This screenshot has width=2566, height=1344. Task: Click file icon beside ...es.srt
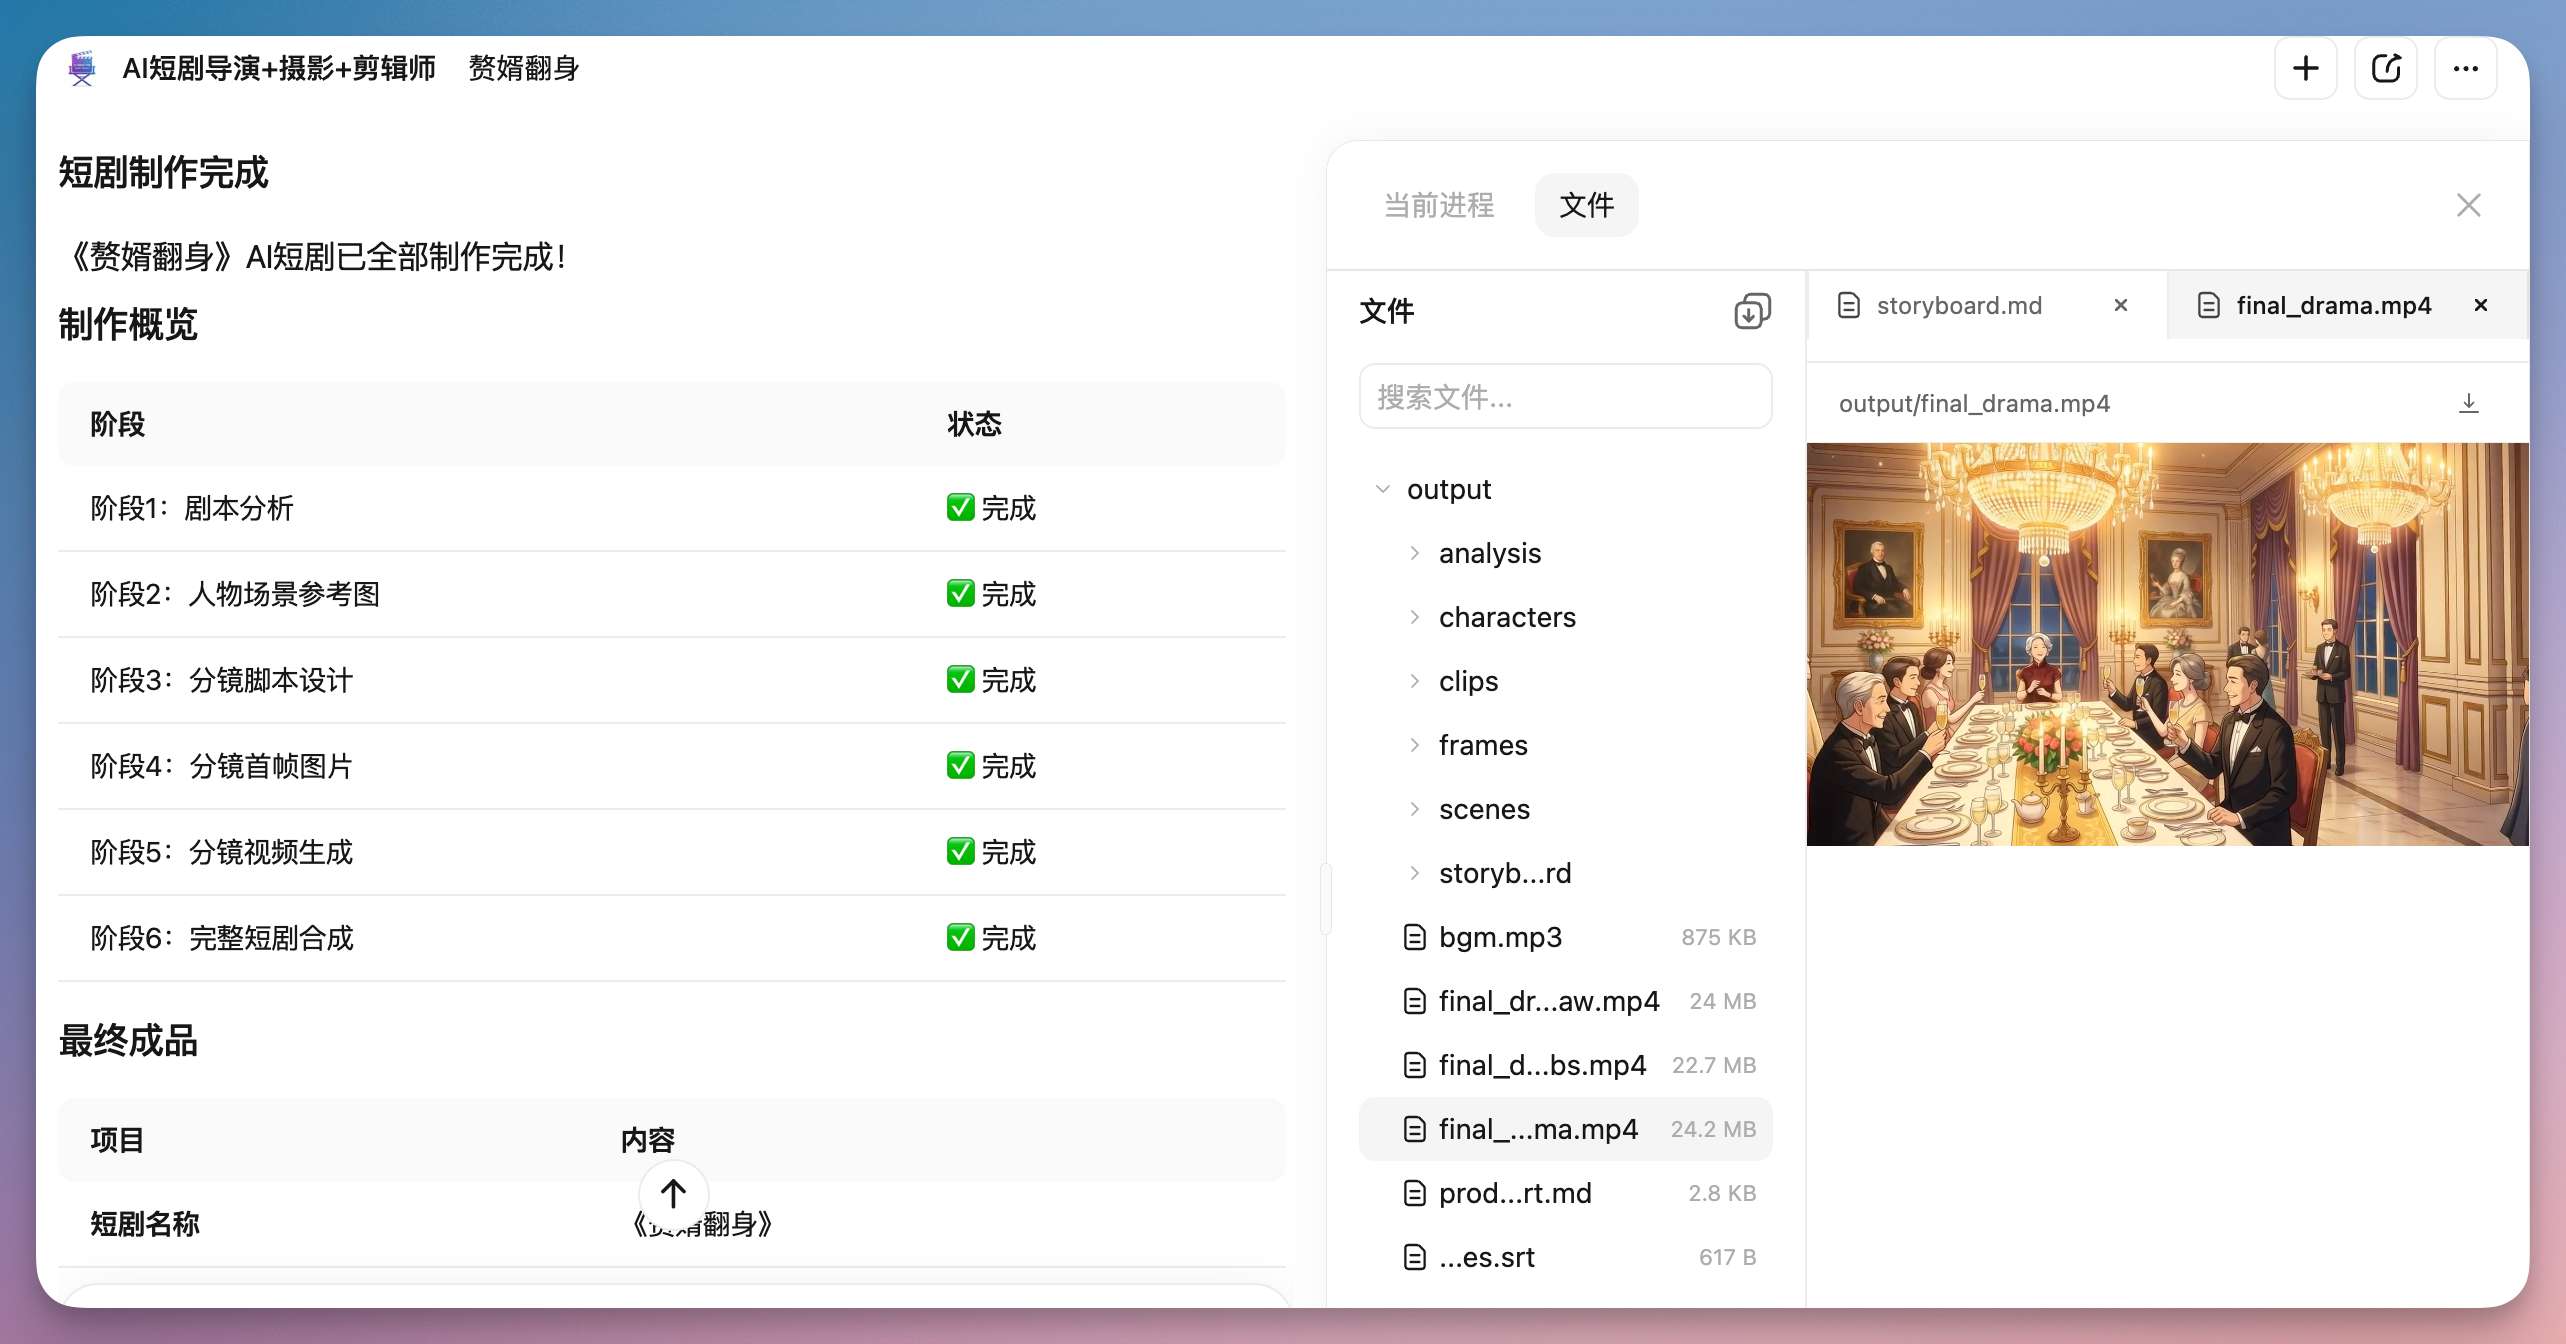(x=1415, y=1257)
